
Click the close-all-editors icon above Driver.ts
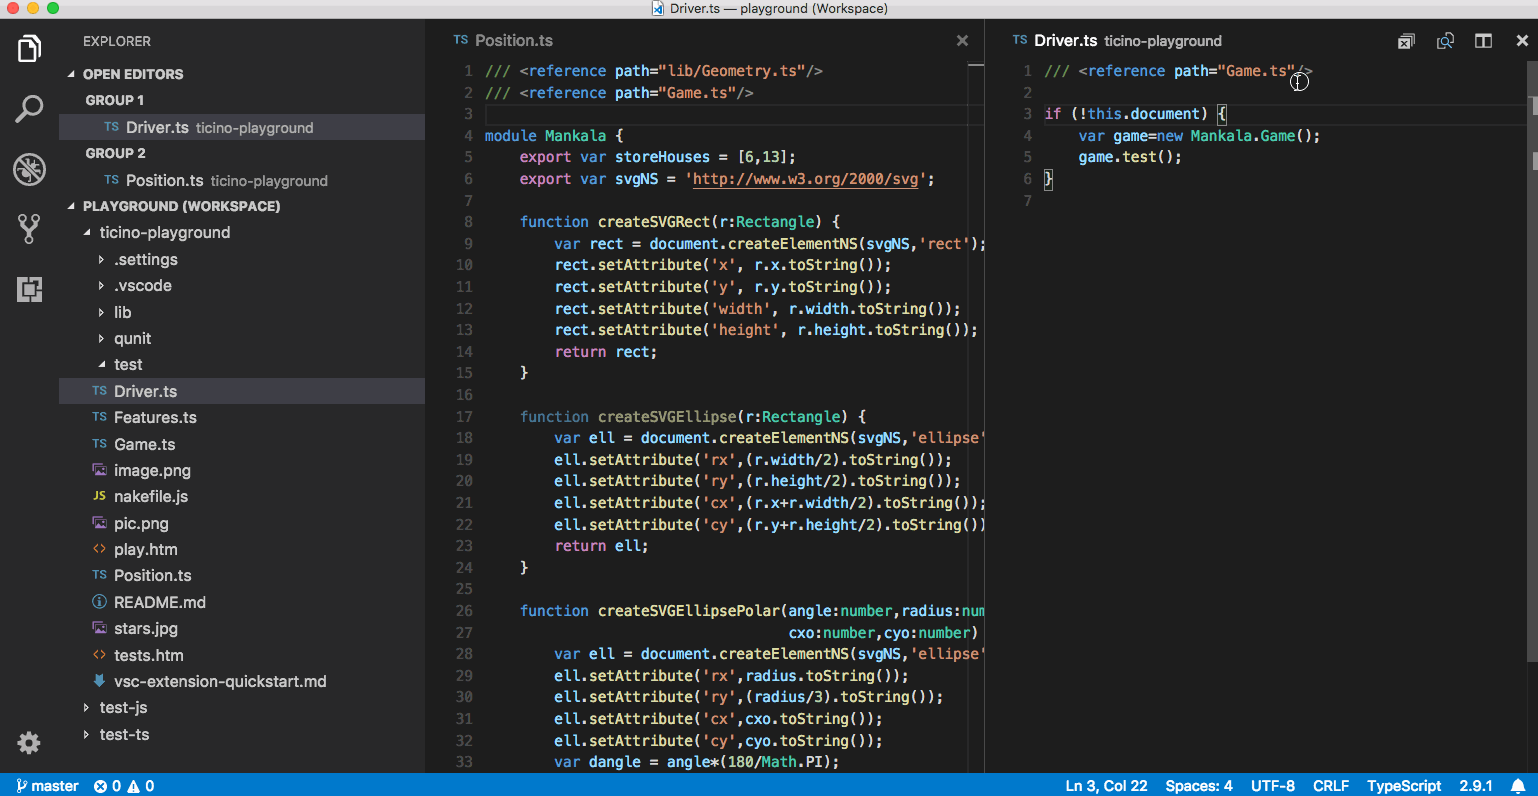[x=1405, y=40]
